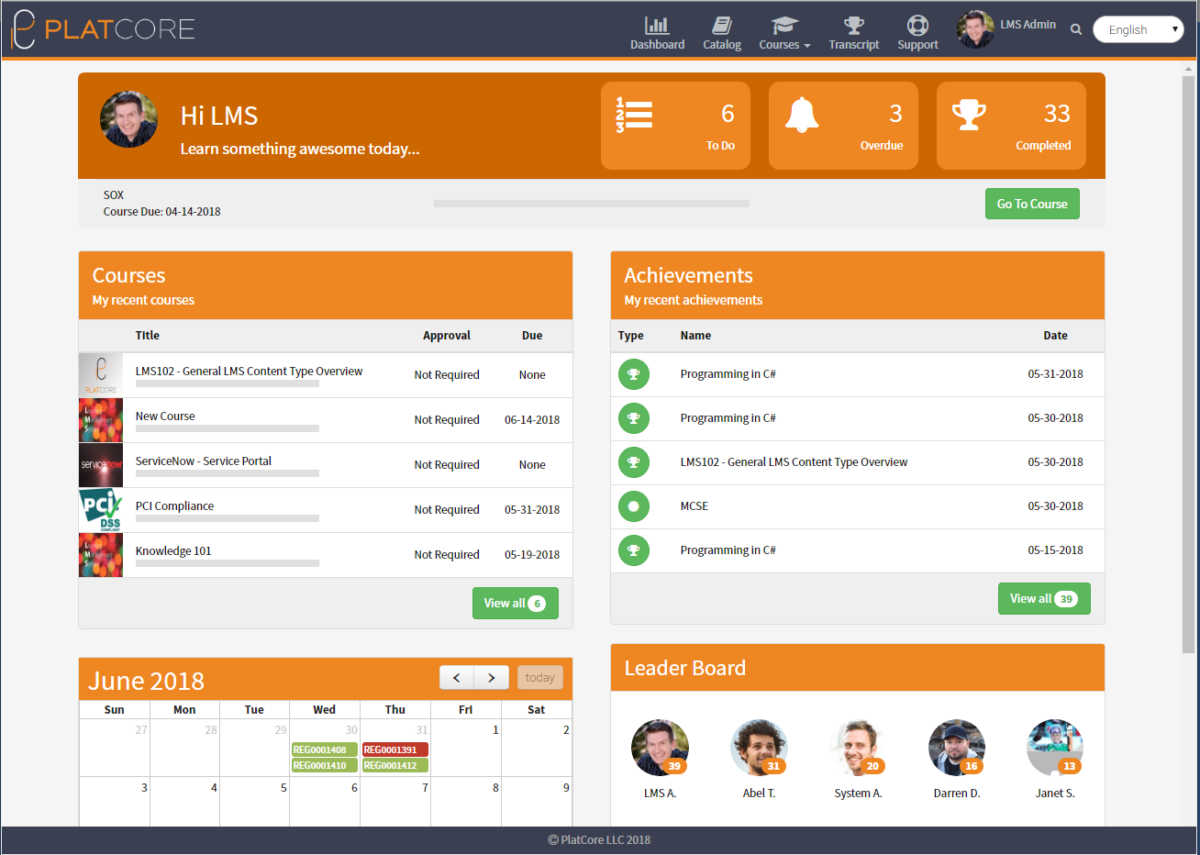The height and width of the screenshot is (855, 1200).
Task: Click the search magnifier icon
Action: click(x=1076, y=30)
